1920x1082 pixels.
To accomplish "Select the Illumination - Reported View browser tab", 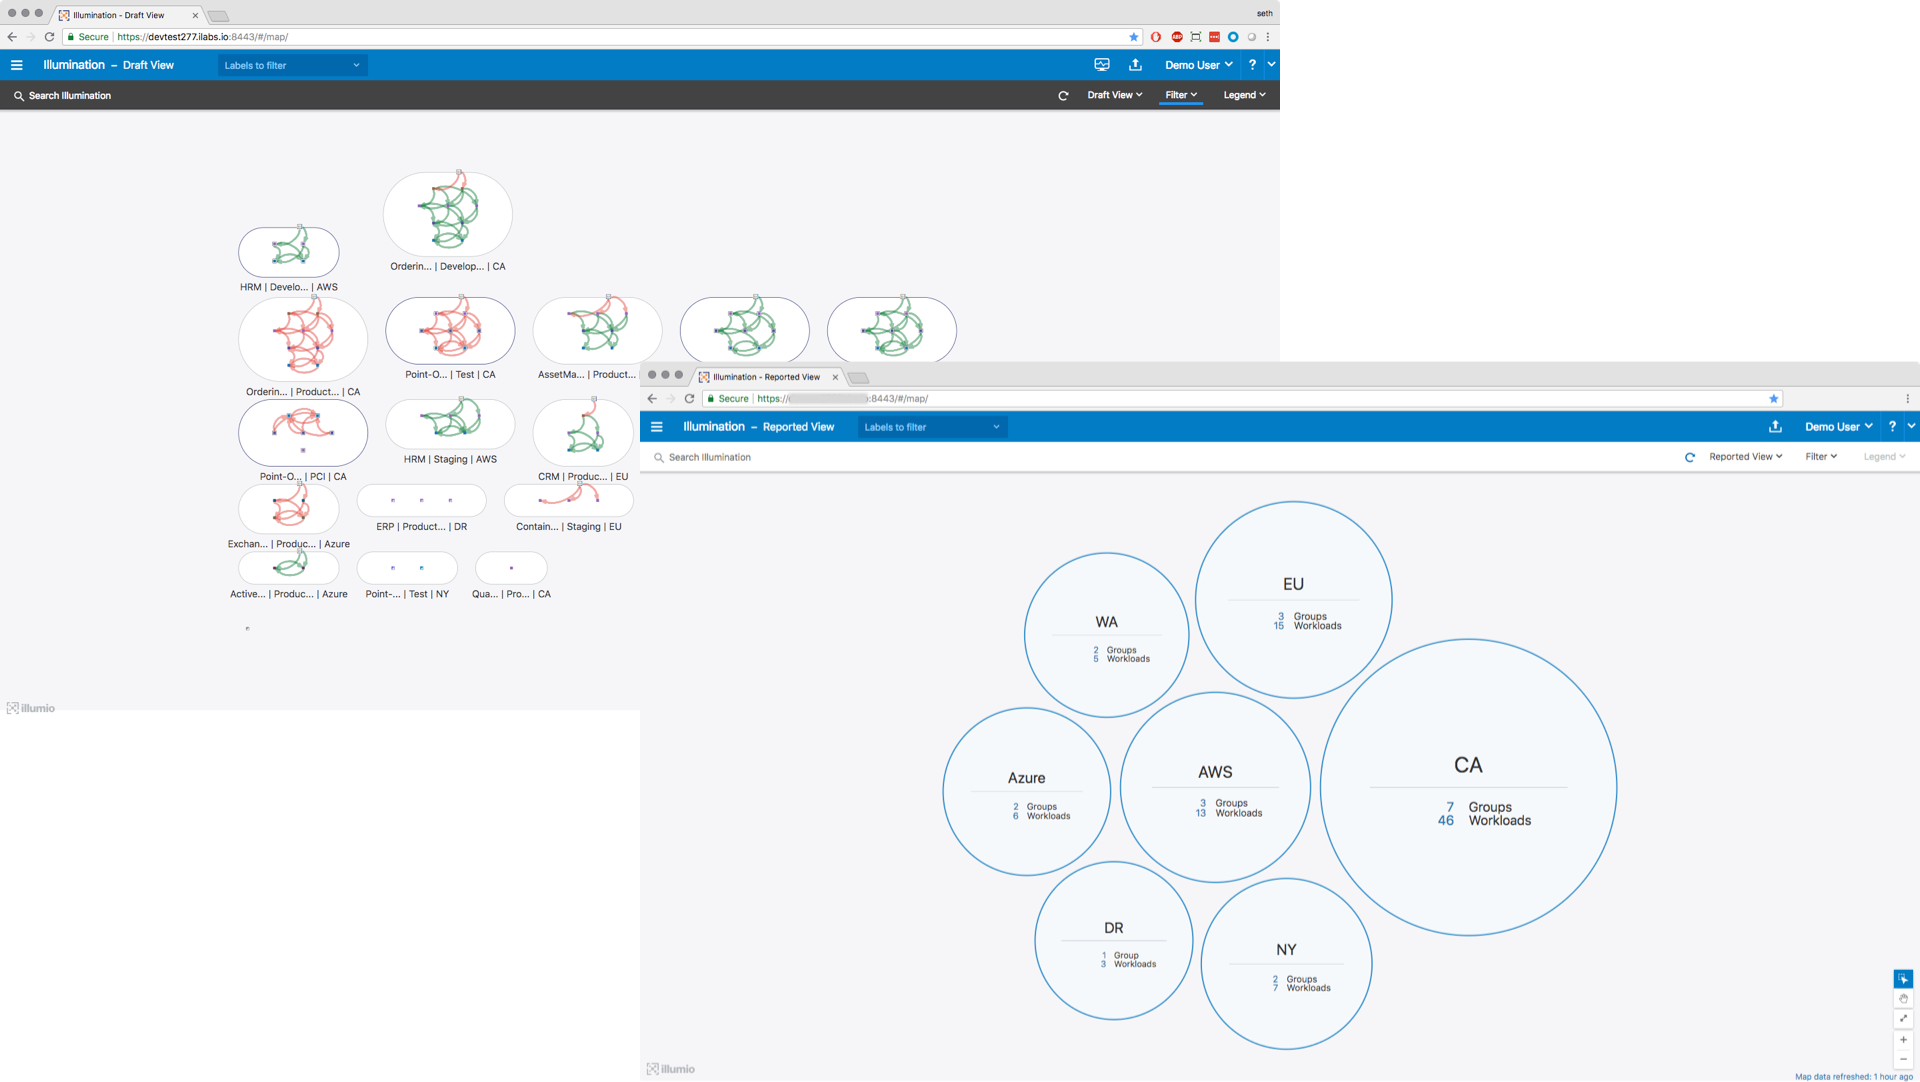I will [767, 377].
